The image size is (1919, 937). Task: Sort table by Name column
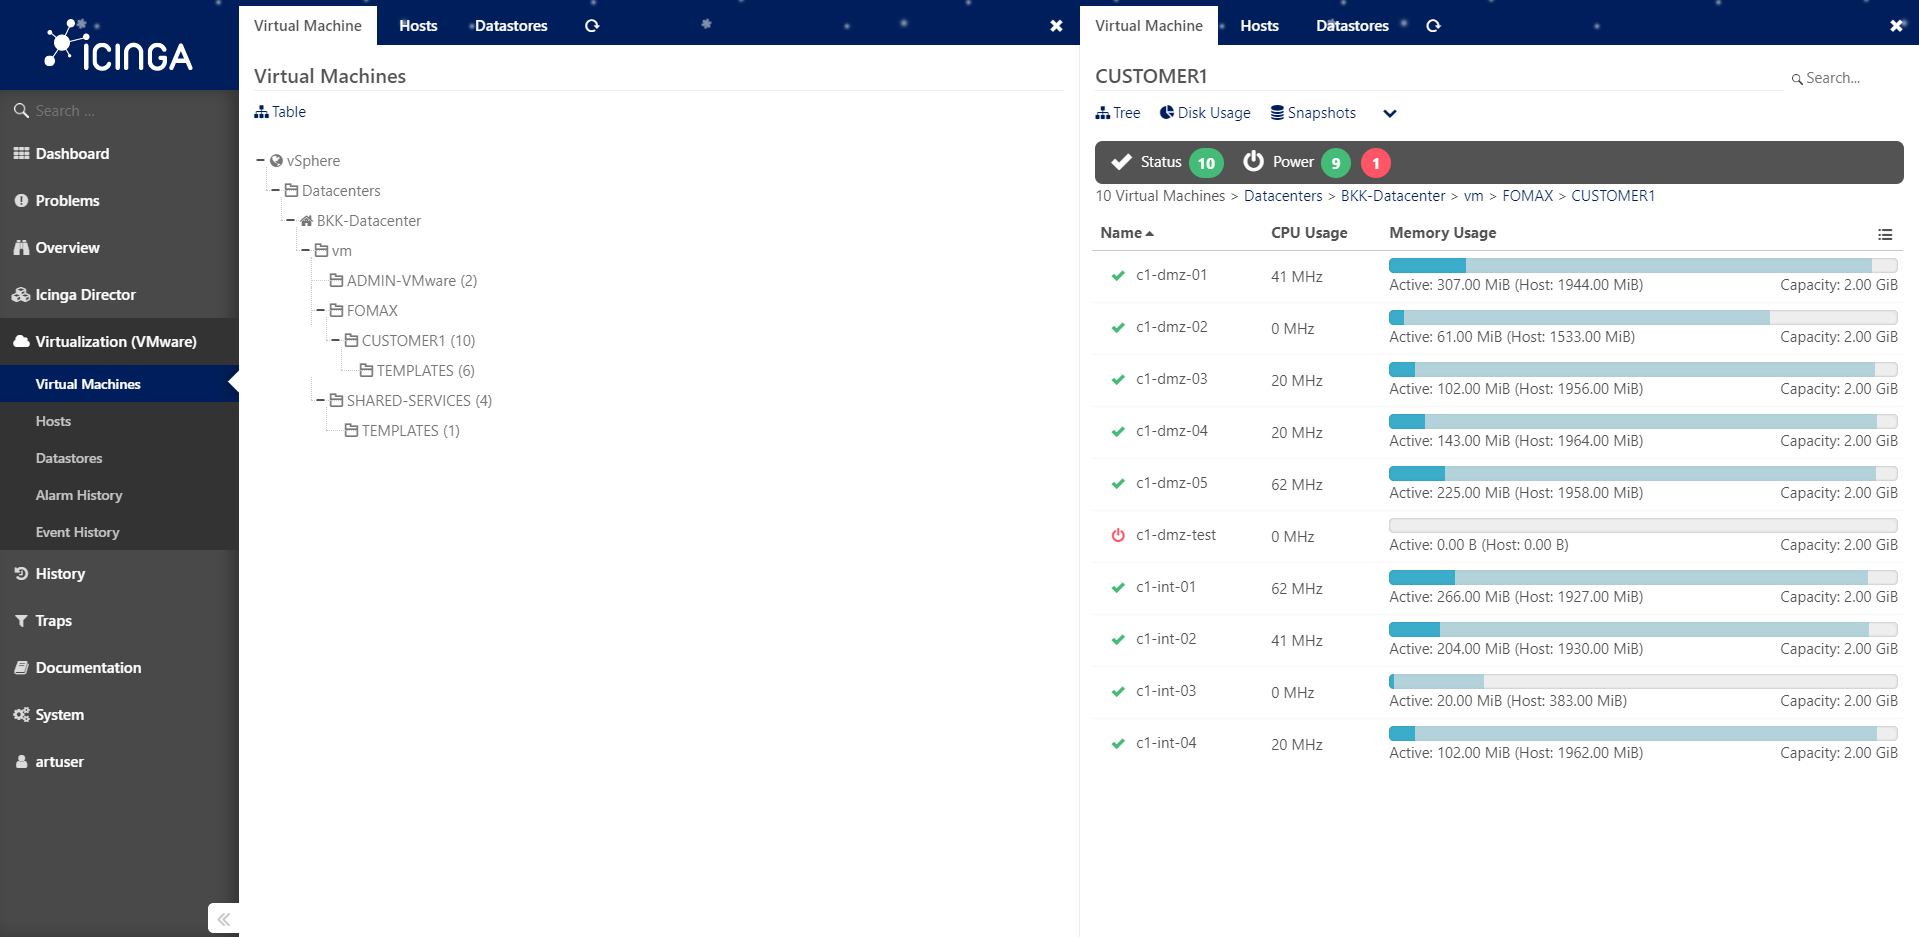coord(1127,233)
